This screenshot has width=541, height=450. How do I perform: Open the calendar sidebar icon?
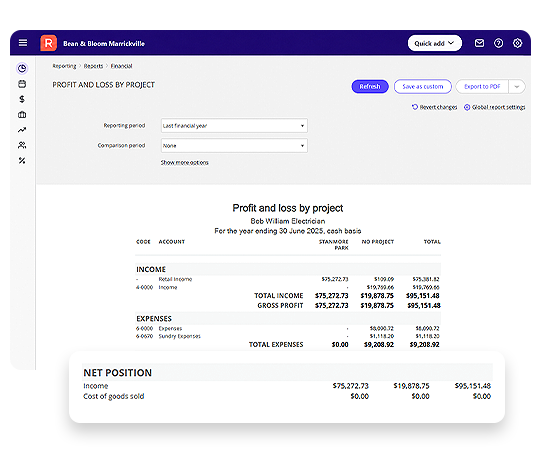coord(22,84)
